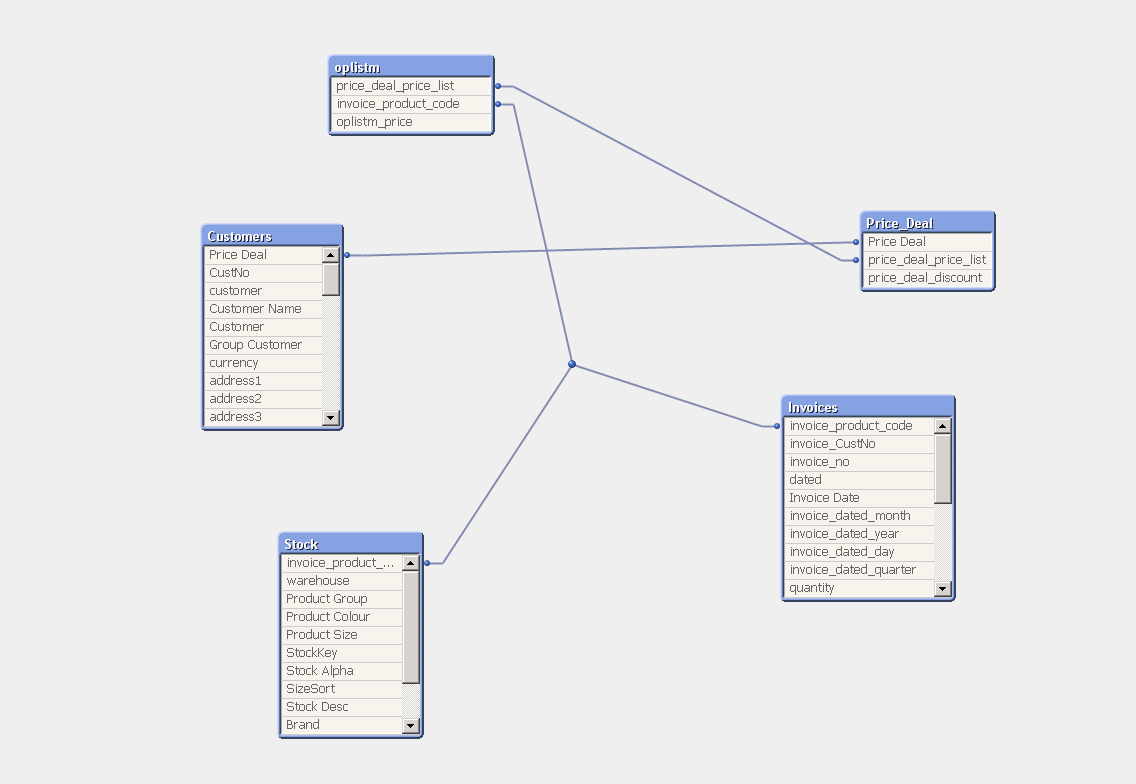Select invoice_dated_day field

point(859,551)
